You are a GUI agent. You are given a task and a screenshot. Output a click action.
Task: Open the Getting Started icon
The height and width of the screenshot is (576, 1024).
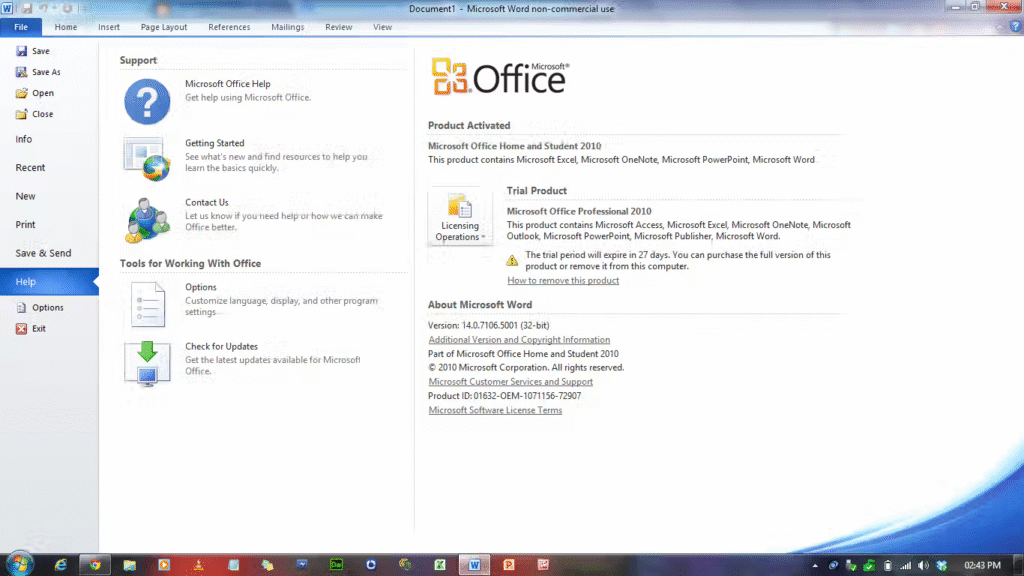(147, 159)
